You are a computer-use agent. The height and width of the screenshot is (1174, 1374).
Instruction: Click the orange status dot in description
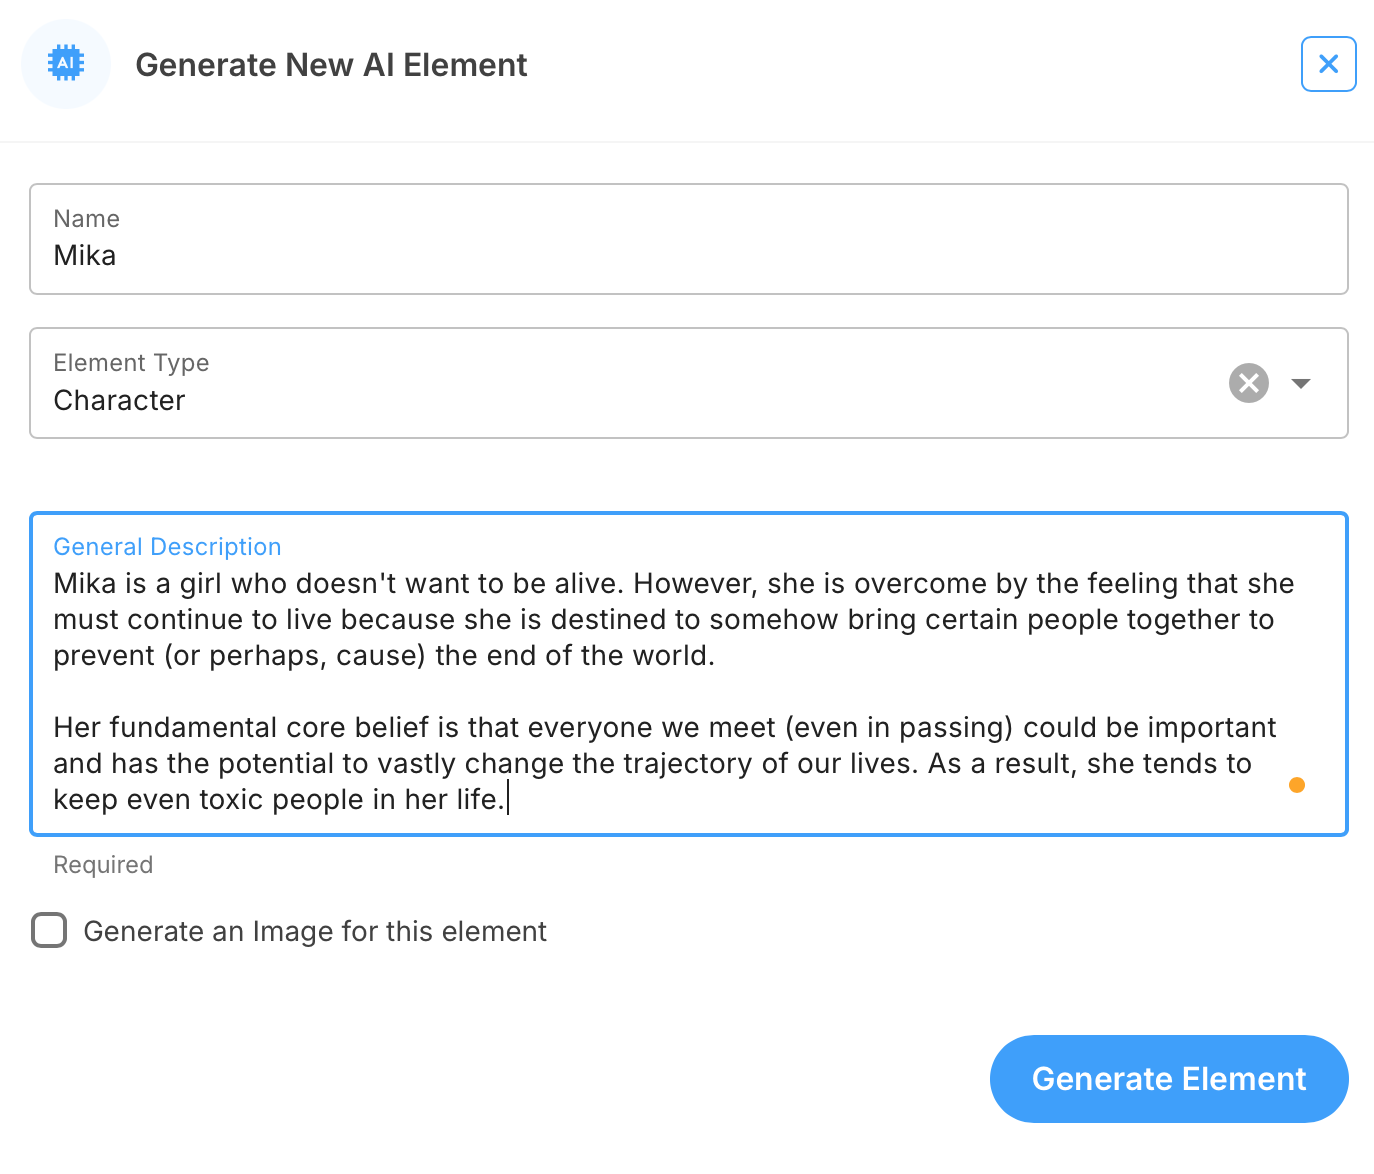(x=1297, y=785)
